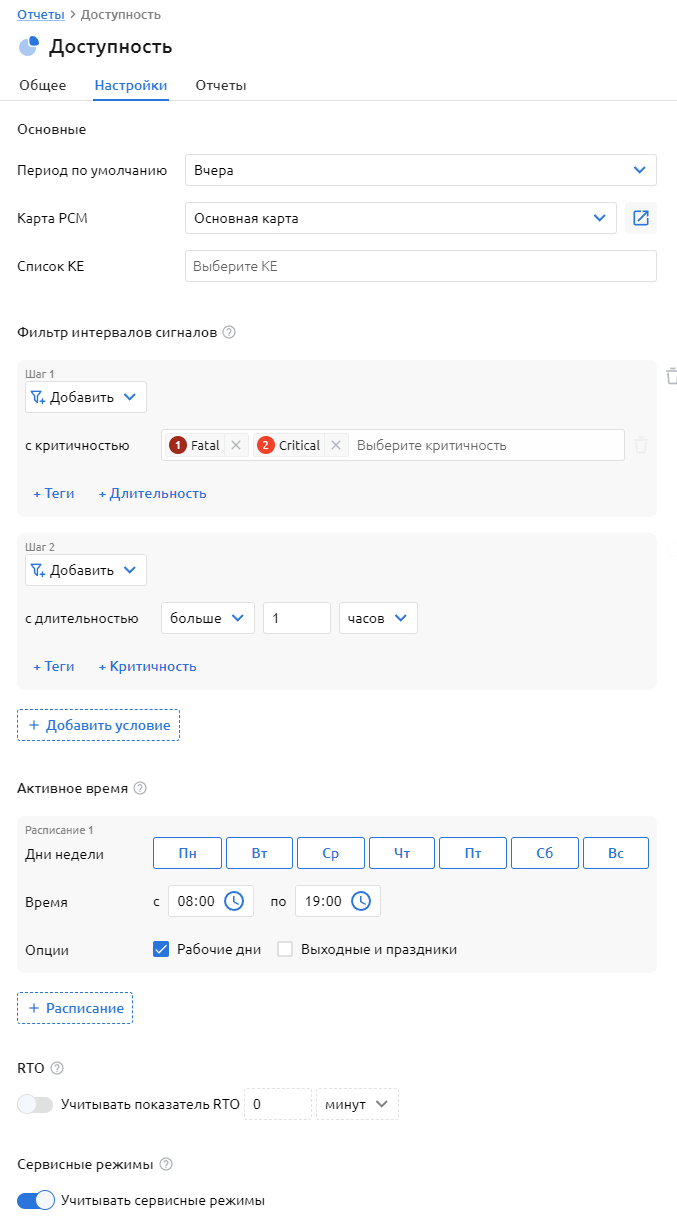This screenshot has width=677, height=1231.
Task: Switch to the Общее tab
Action: (x=43, y=85)
